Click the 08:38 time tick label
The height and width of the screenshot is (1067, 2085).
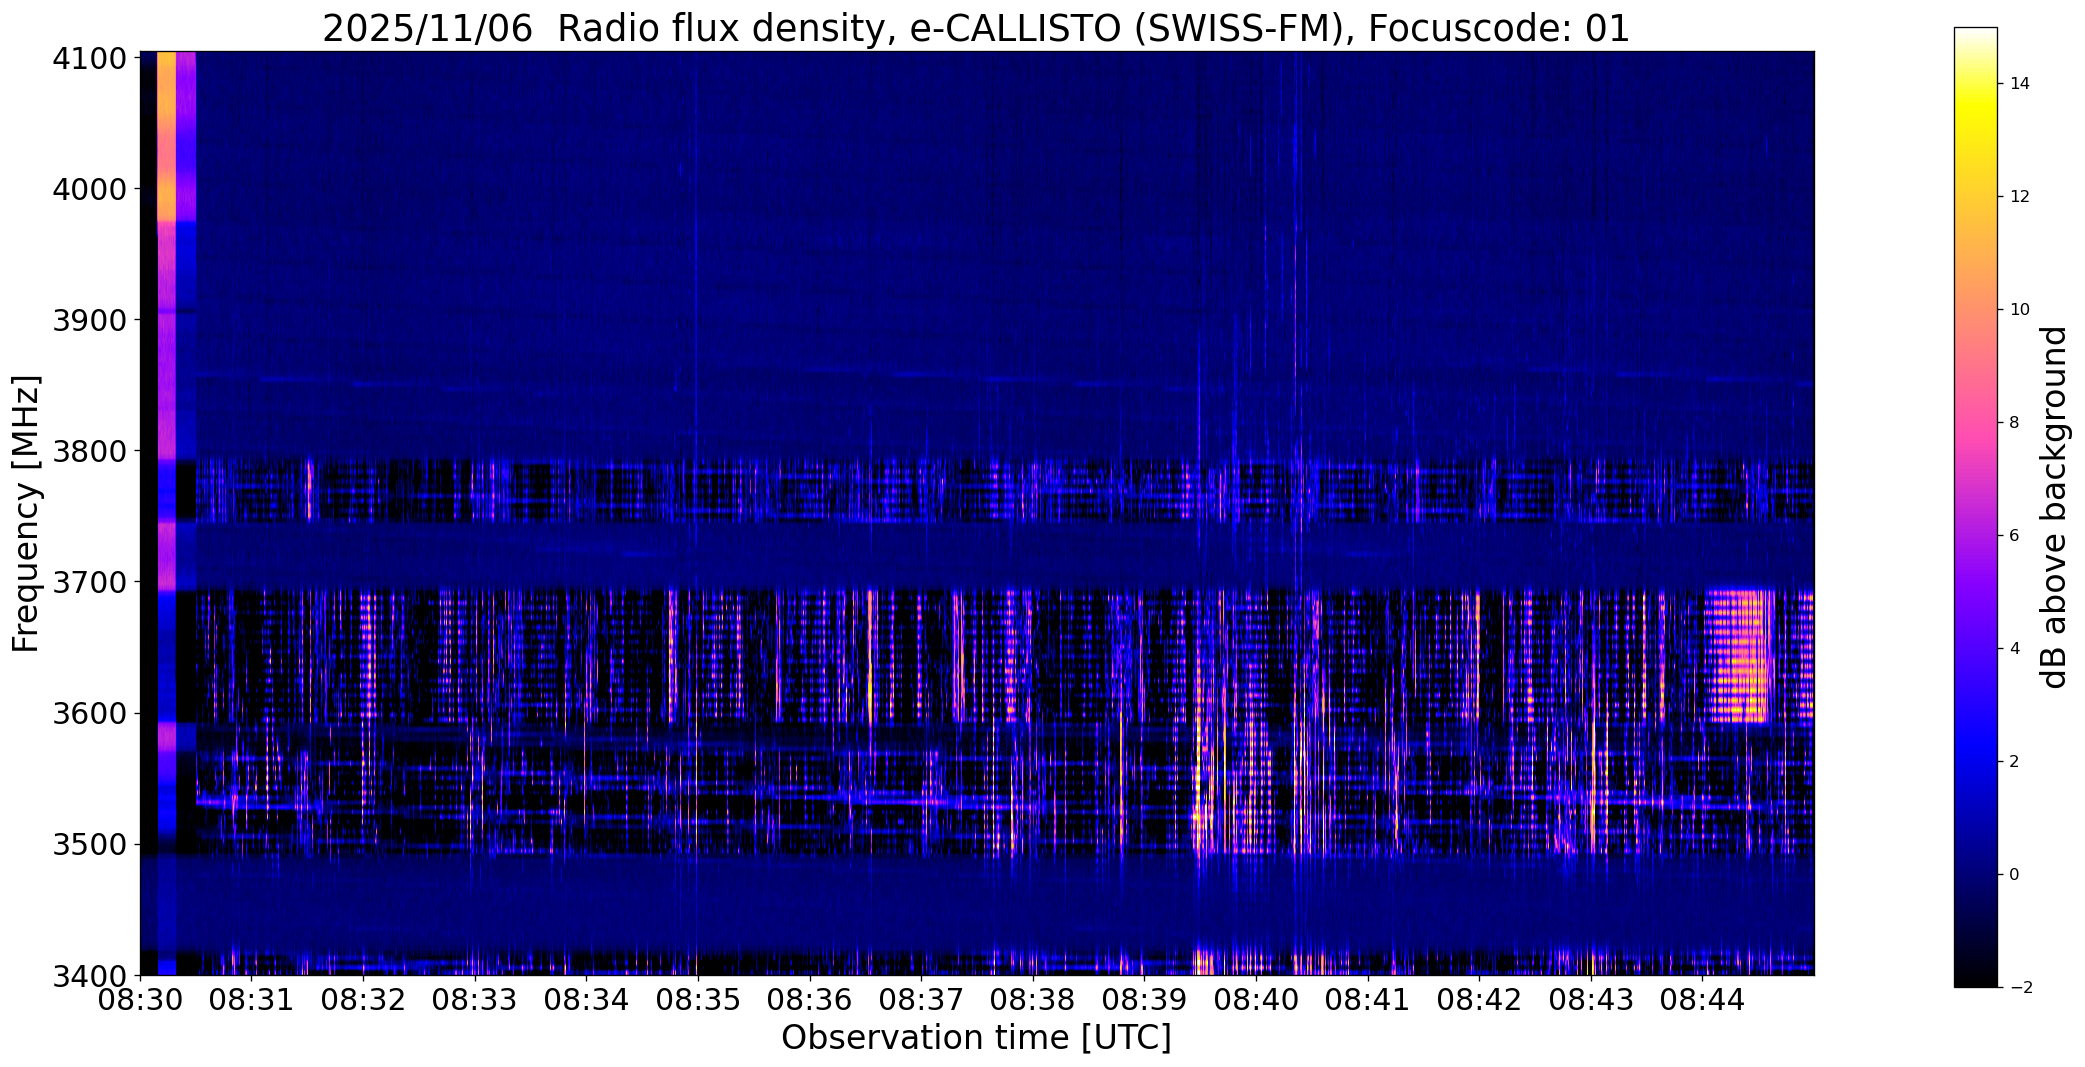1033,1000
